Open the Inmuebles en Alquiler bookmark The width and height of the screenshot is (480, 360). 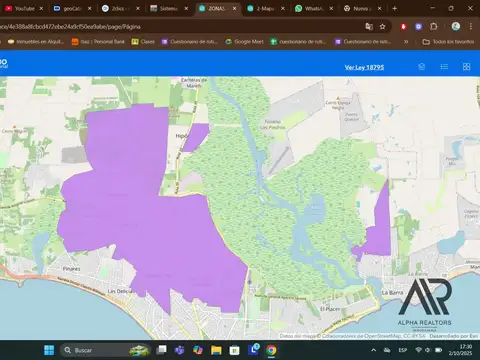pyautogui.click(x=36, y=42)
